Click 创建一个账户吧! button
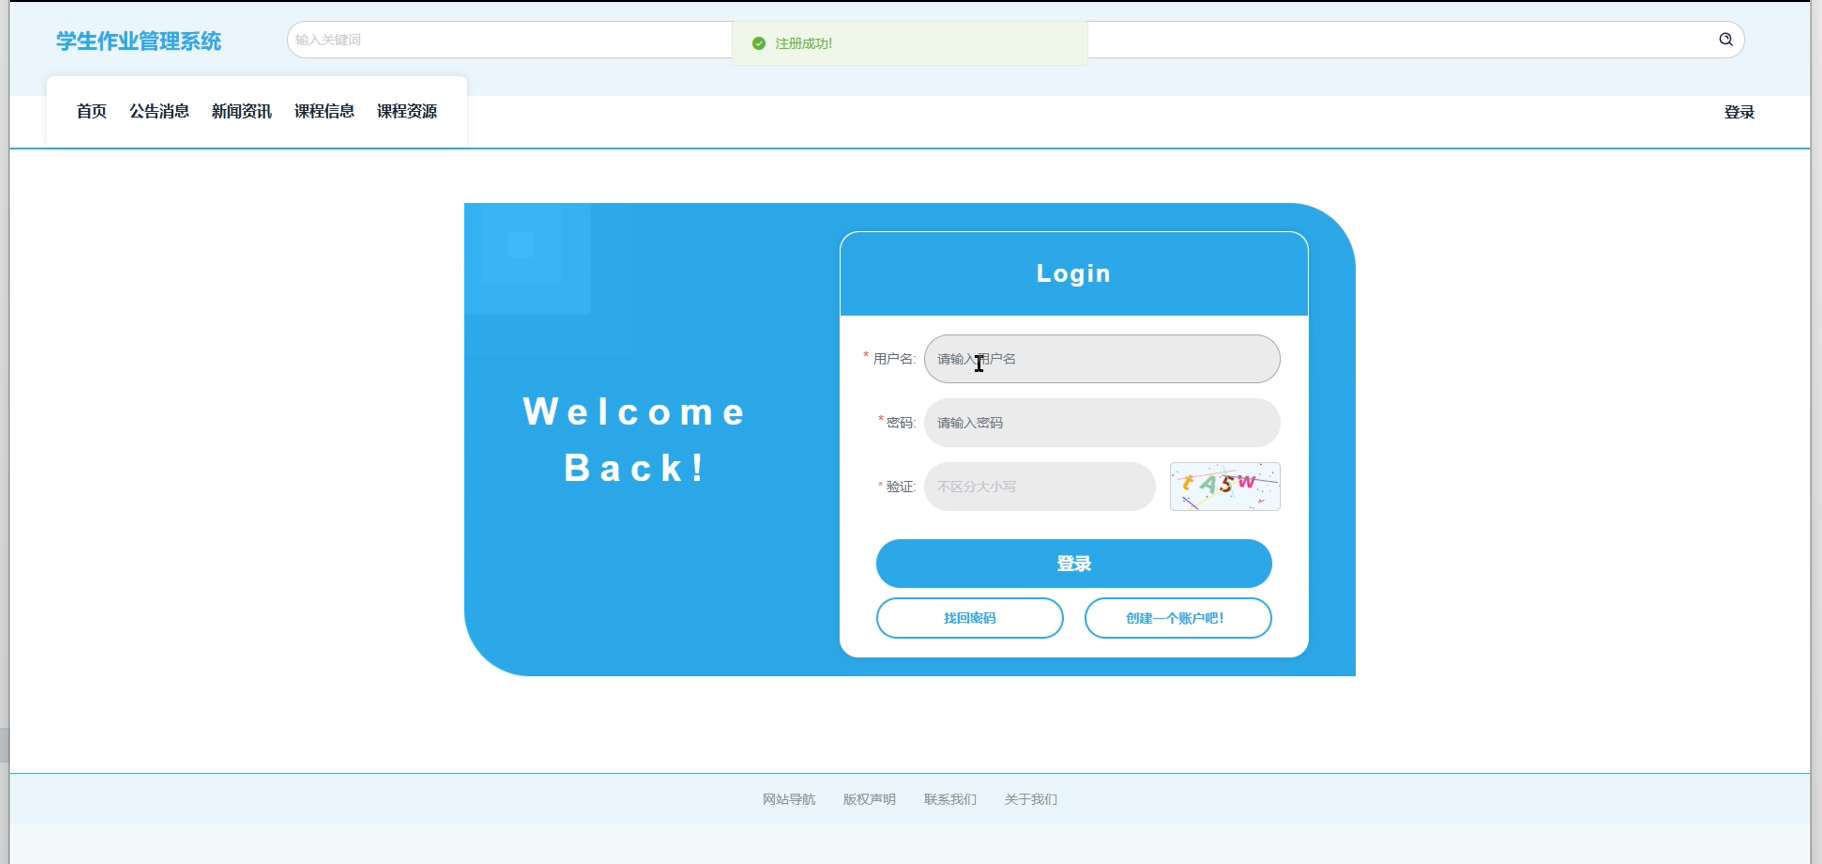 (x=1178, y=618)
